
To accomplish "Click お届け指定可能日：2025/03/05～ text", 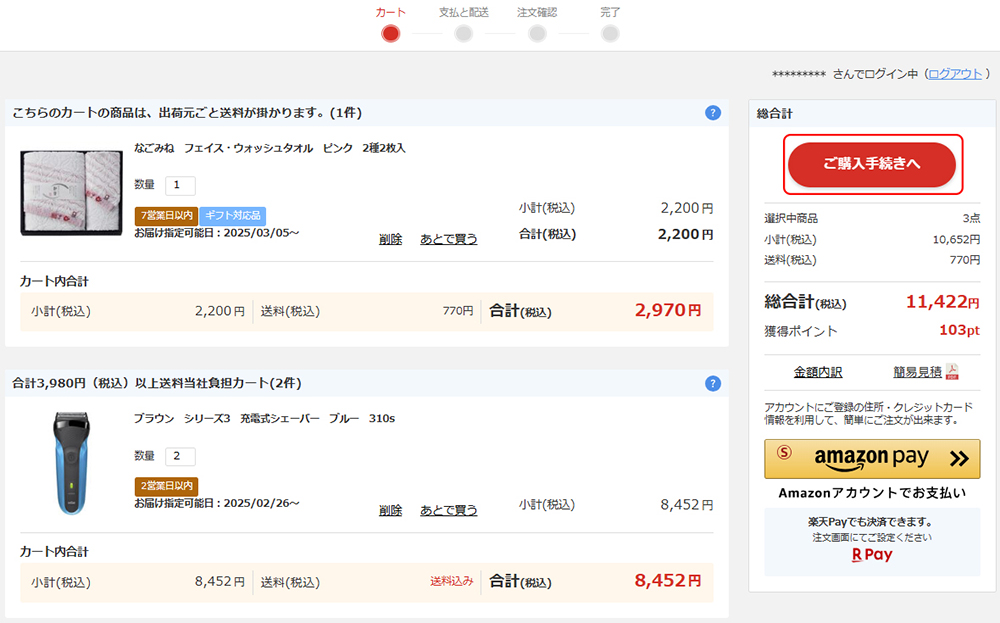I will pos(216,233).
